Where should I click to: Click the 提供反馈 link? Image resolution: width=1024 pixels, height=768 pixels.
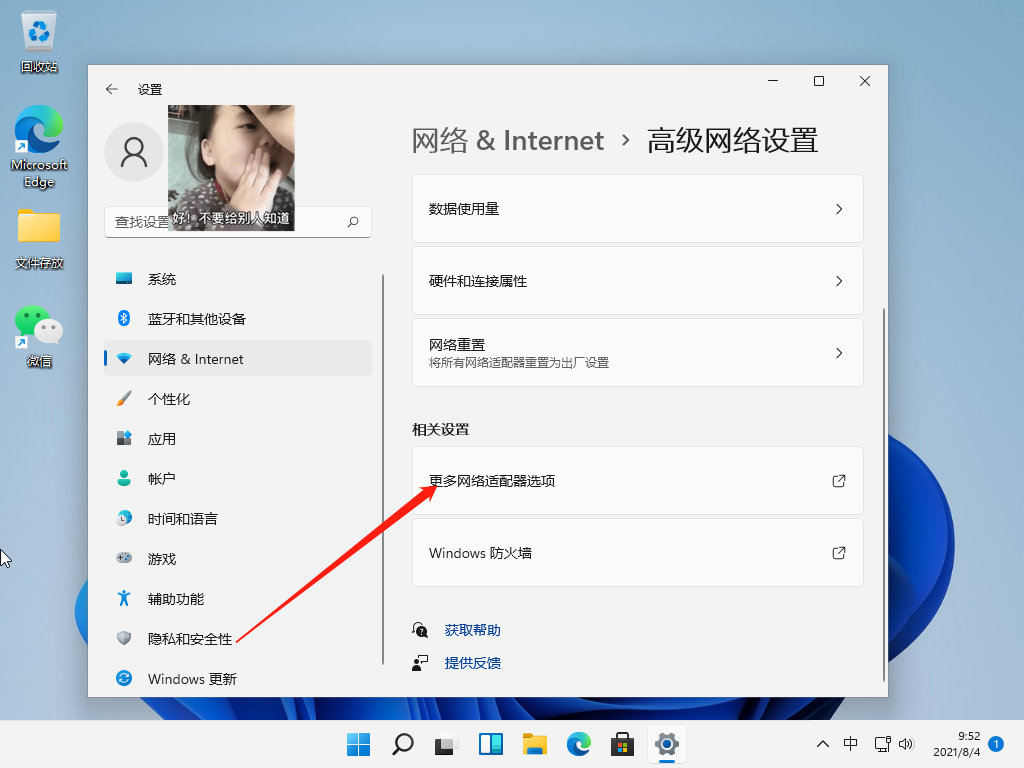pyautogui.click(x=472, y=663)
